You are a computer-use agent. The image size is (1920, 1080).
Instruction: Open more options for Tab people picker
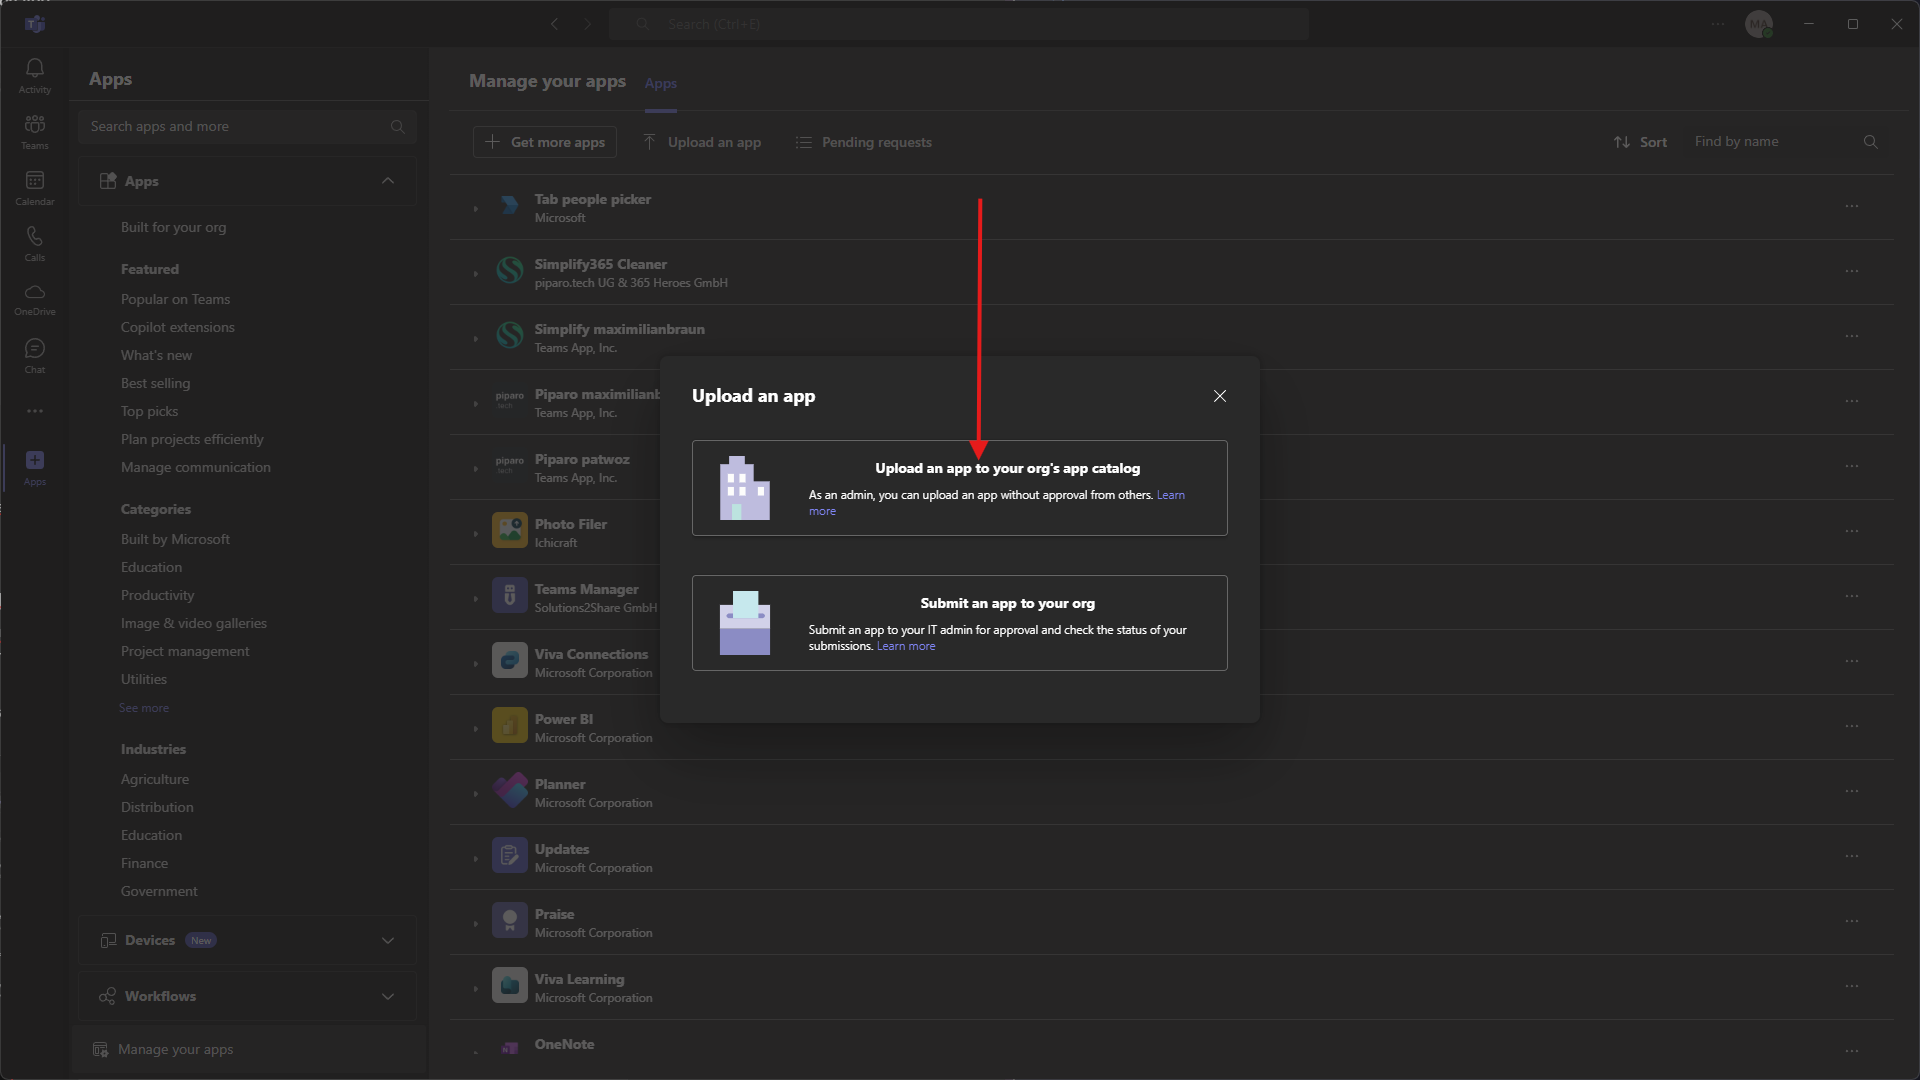[x=1852, y=206]
